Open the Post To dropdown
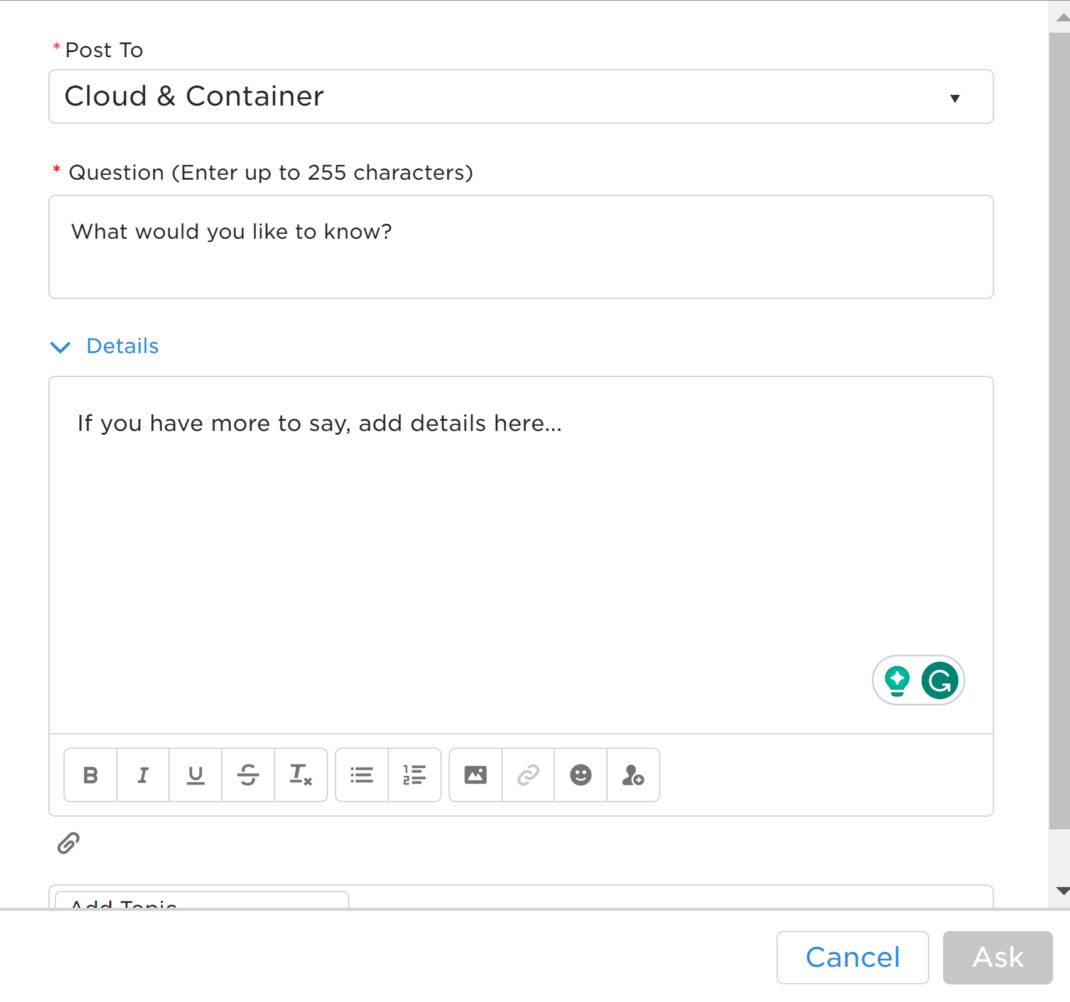 [520, 96]
